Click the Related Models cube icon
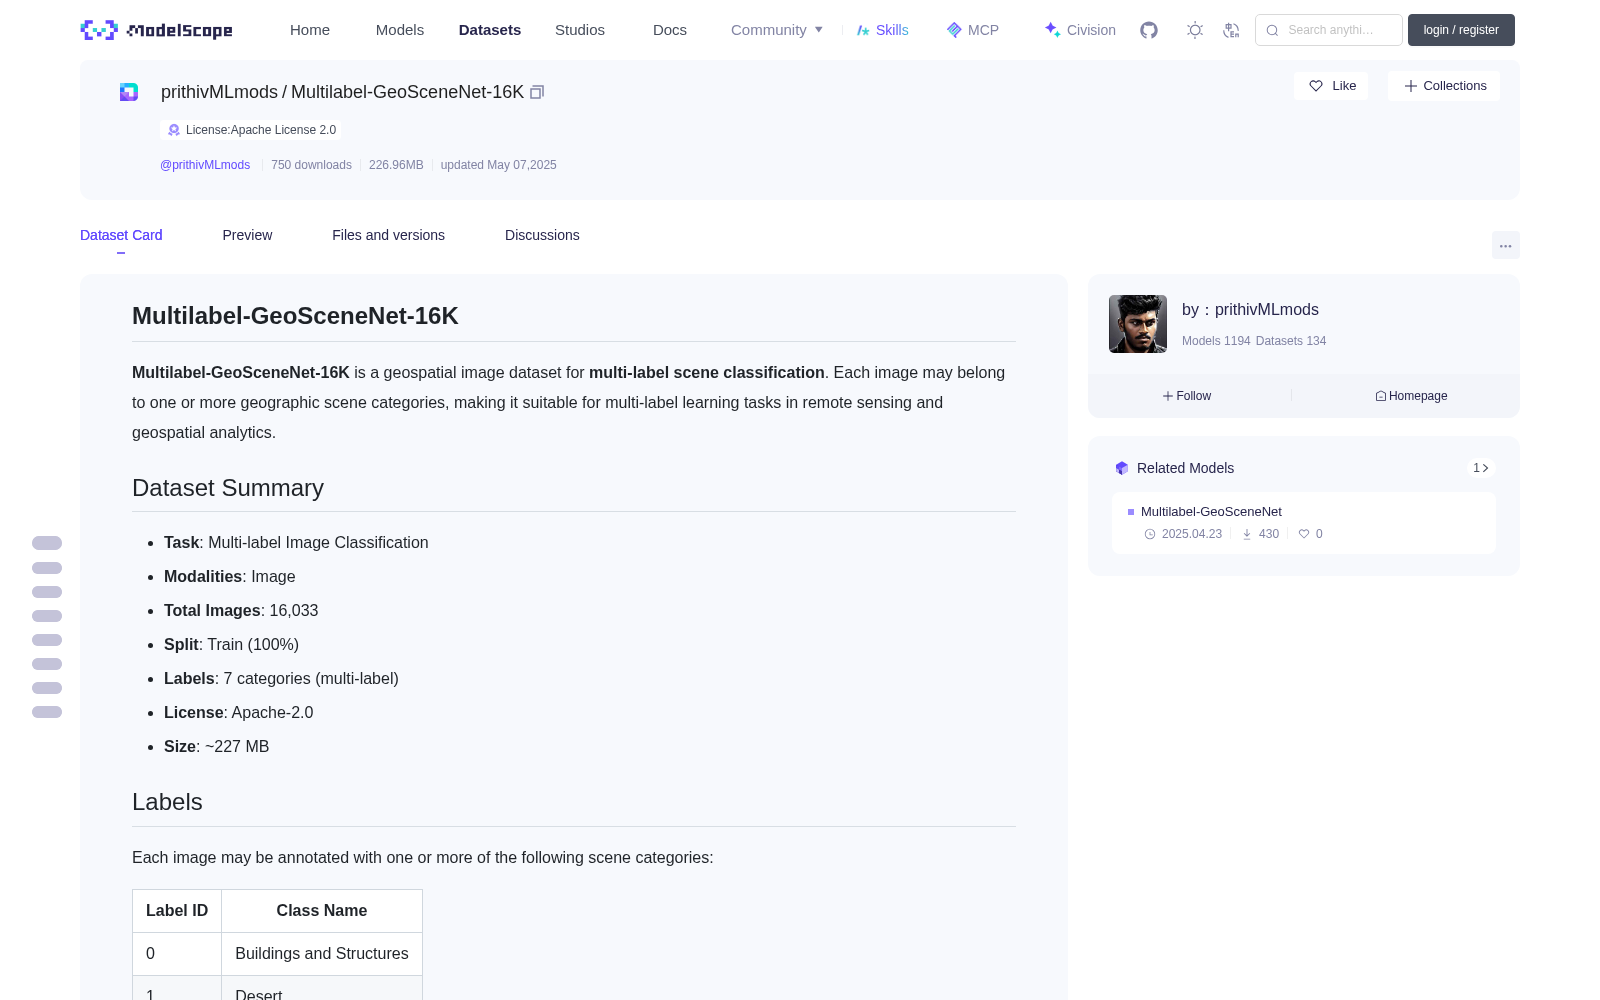This screenshot has width=1600, height=1000. pyautogui.click(x=1122, y=468)
